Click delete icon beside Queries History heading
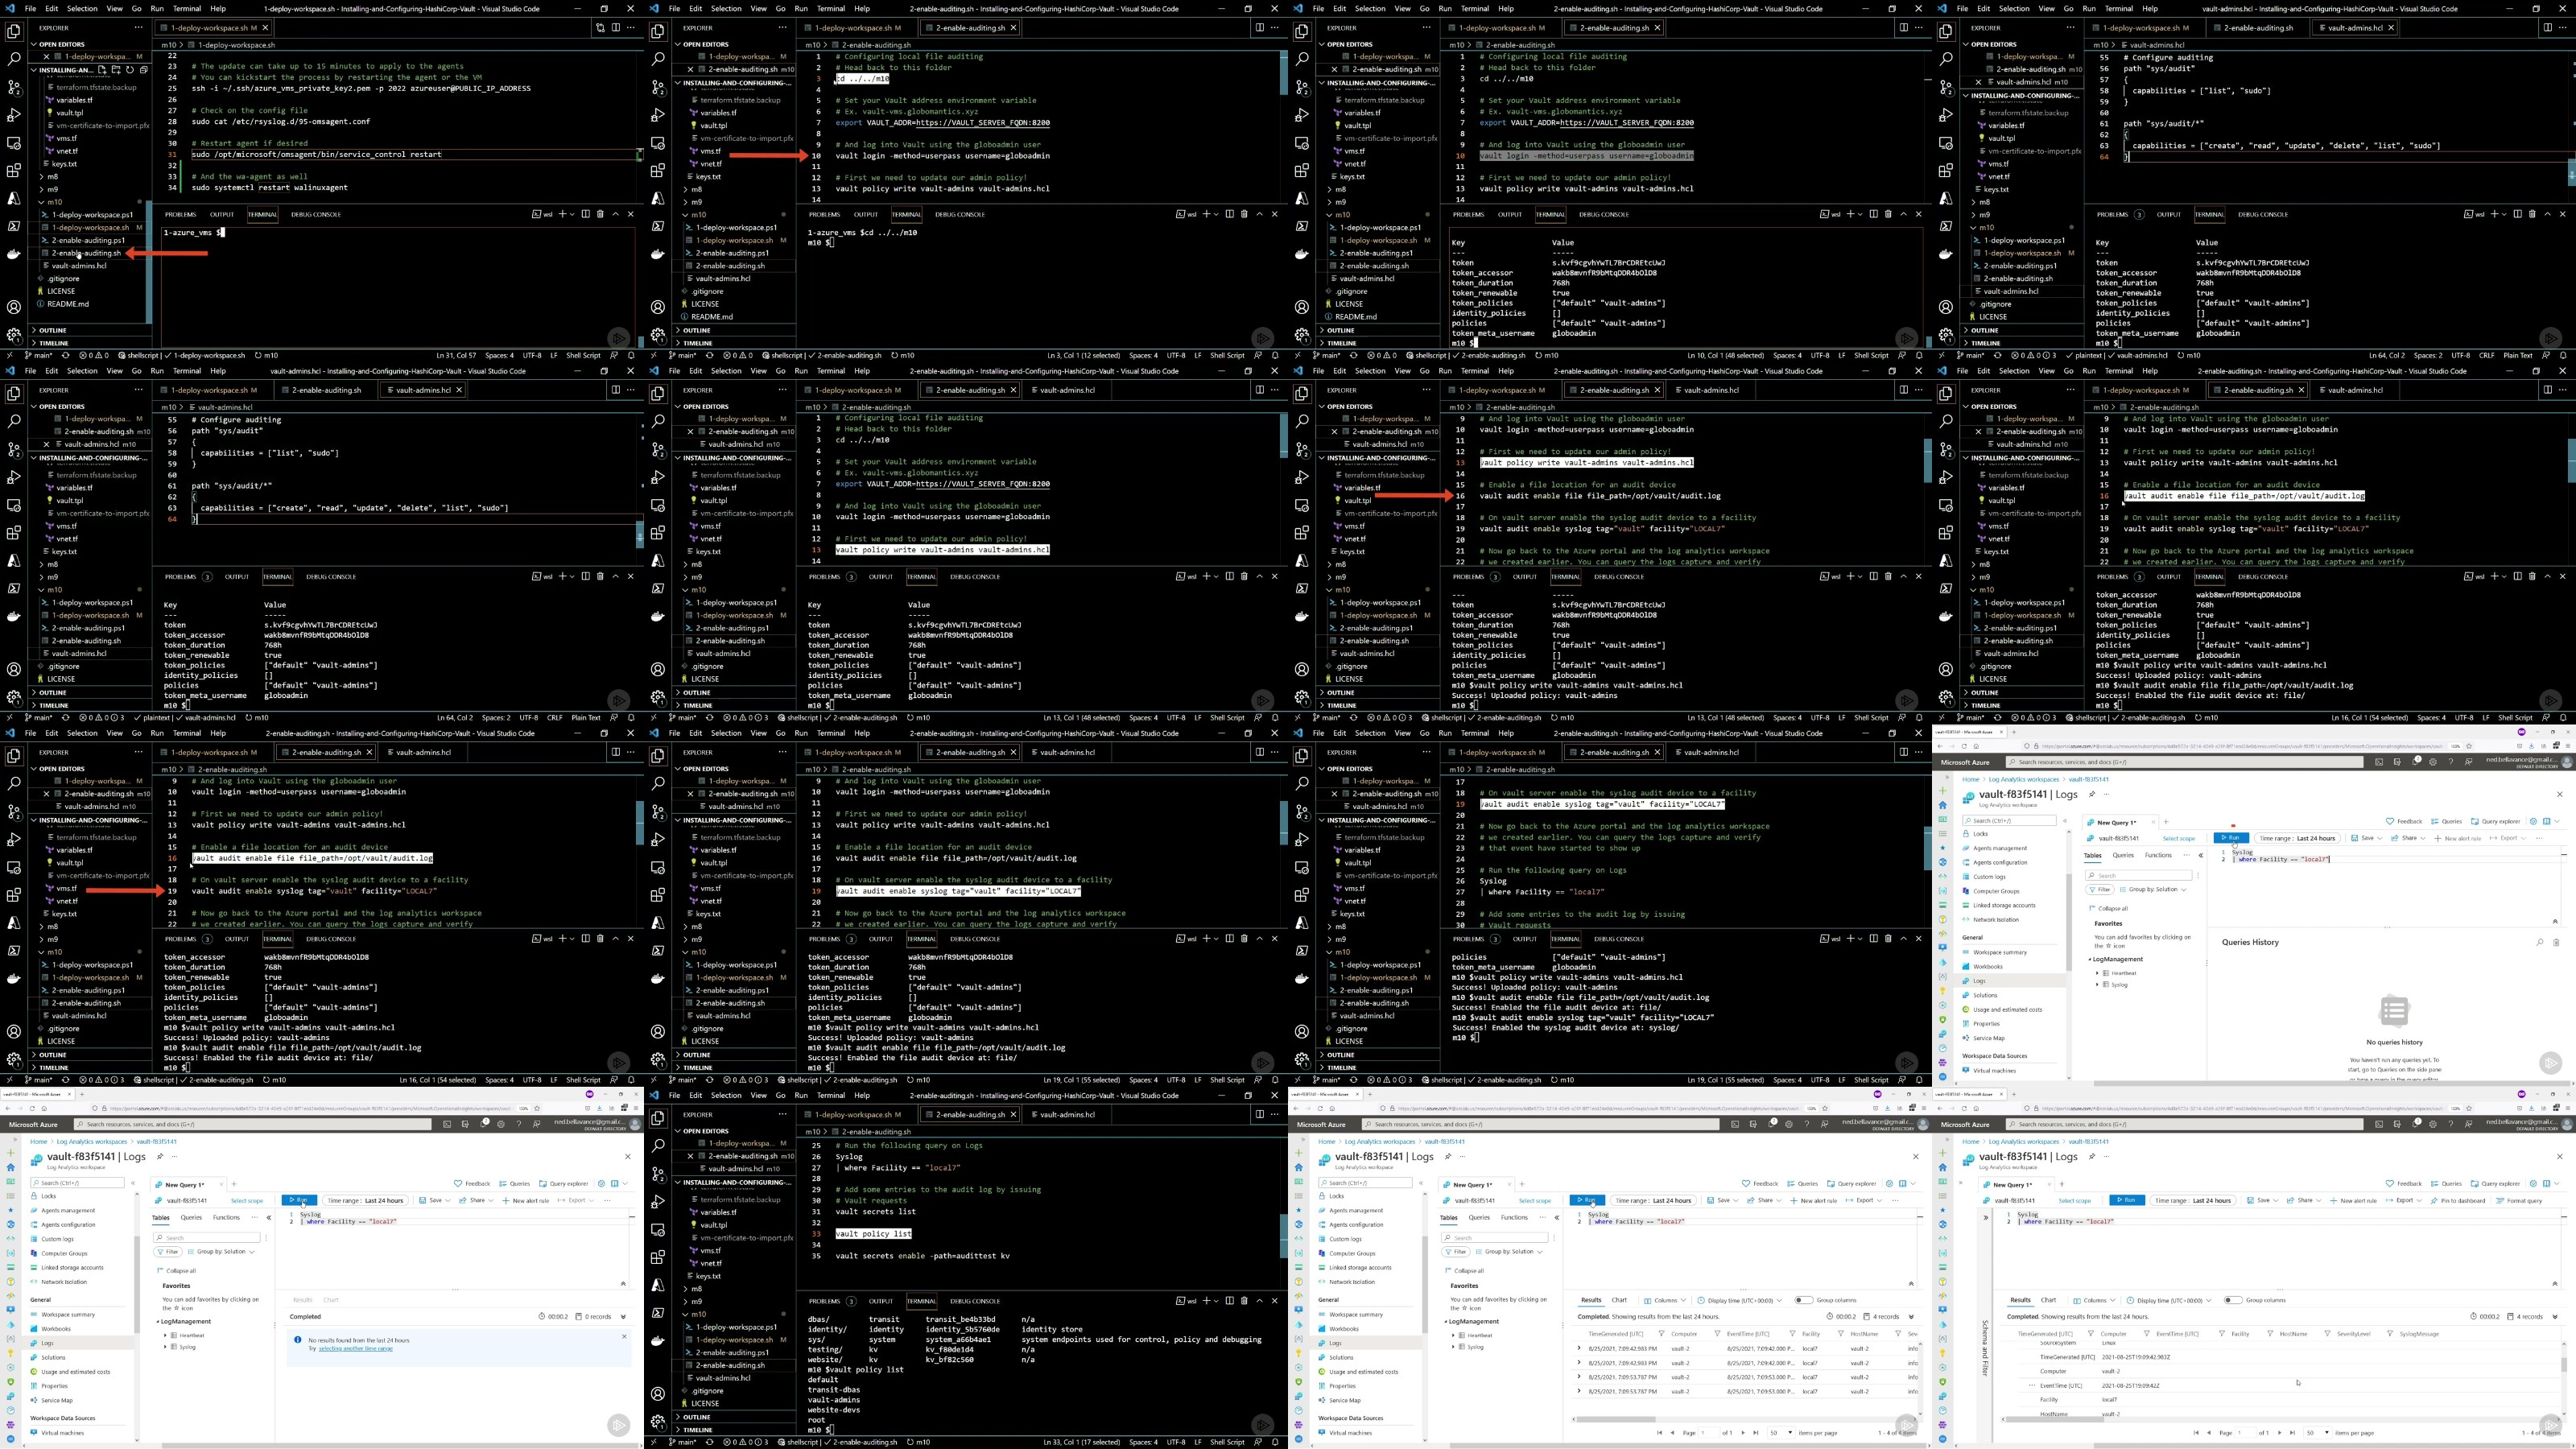2576x1449 pixels. (x=2556, y=942)
